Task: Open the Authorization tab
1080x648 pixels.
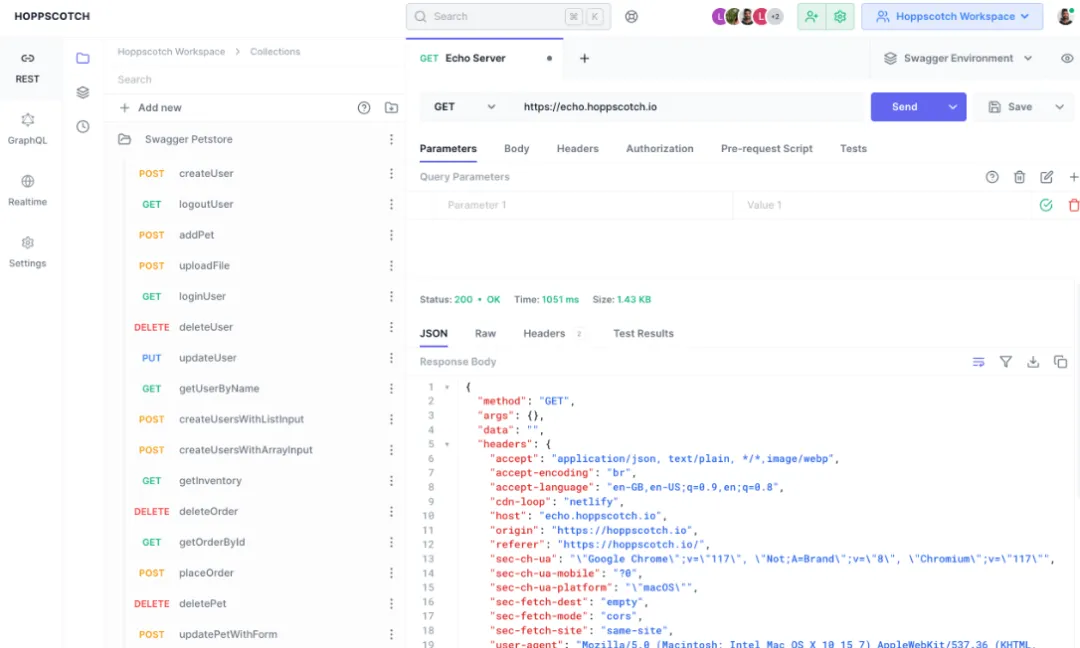Action: (x=659, y=149)
